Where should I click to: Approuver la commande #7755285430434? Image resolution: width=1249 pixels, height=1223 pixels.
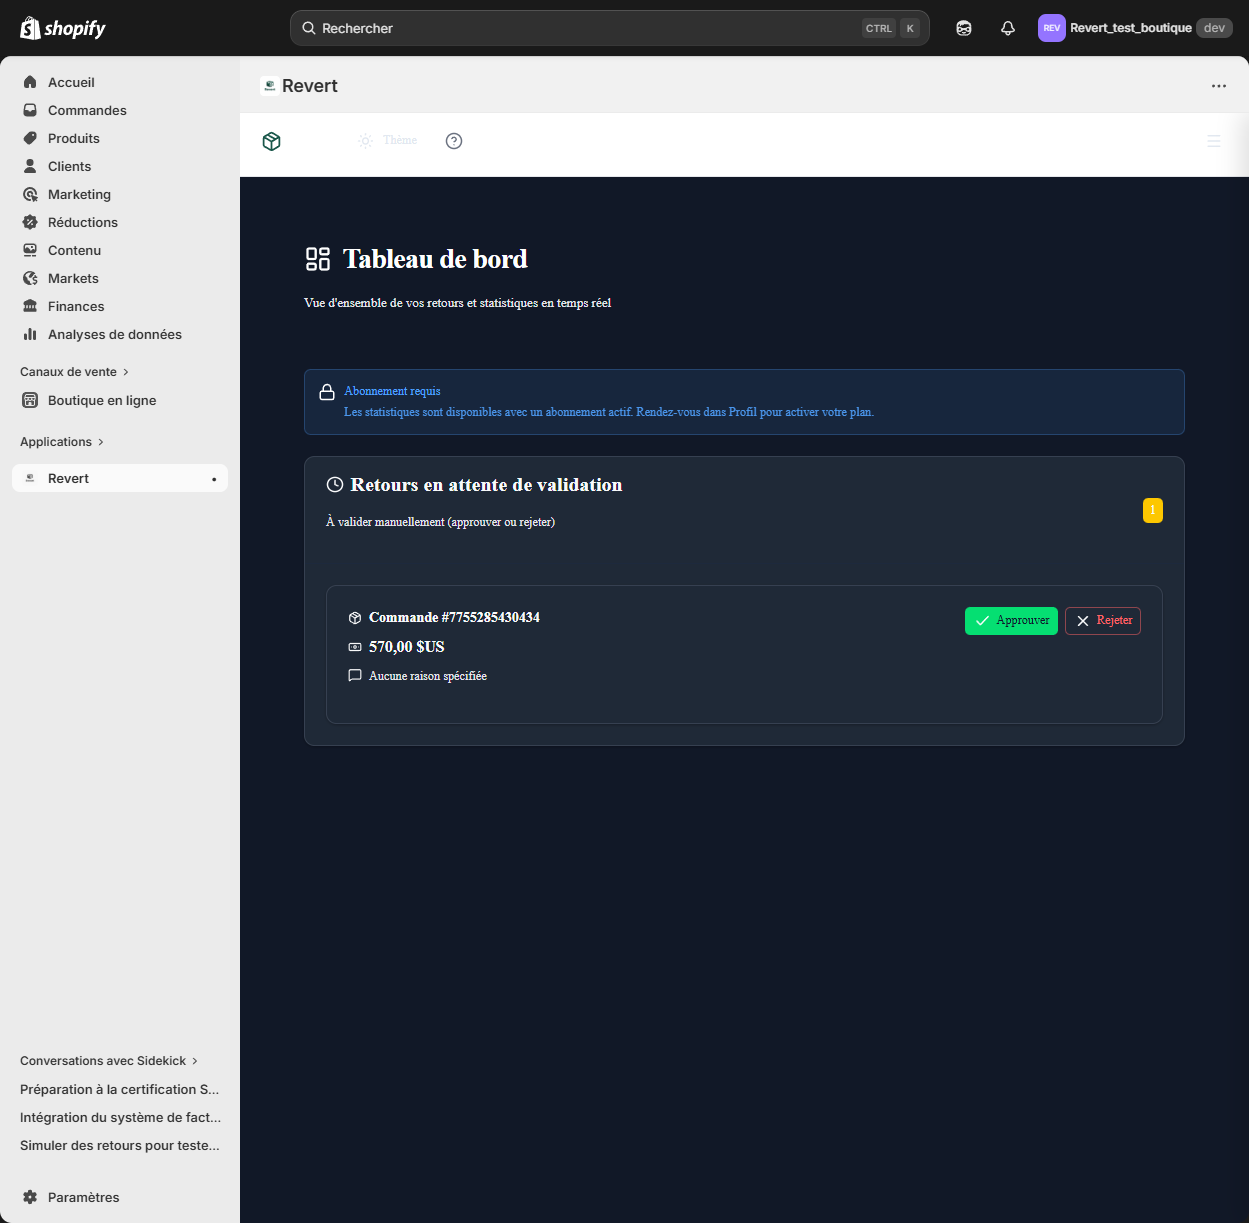coord(1011,620)
